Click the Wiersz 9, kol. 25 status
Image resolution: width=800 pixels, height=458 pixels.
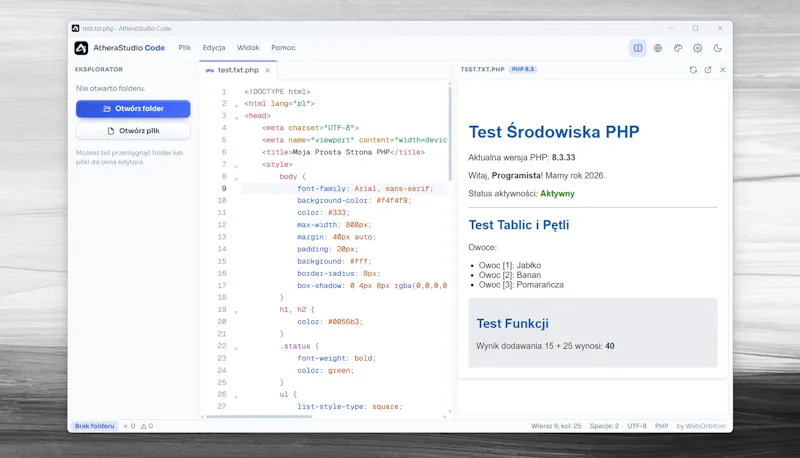tap(556, 426)
